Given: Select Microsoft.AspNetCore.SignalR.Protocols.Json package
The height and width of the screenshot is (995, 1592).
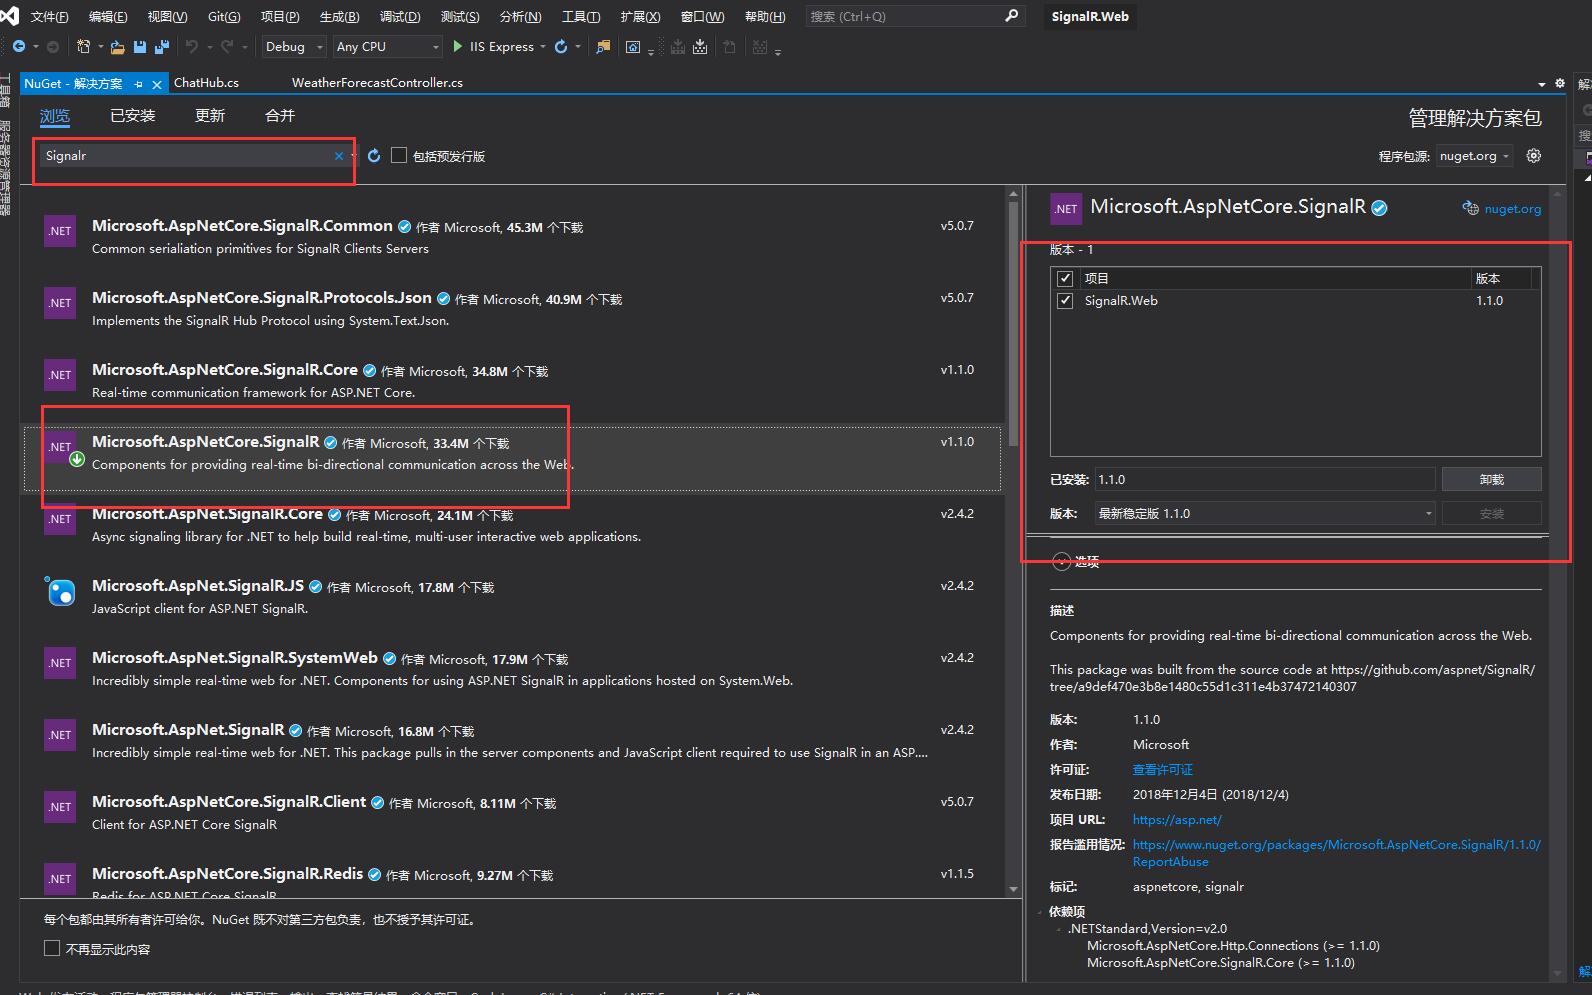Looking at the screenshot, I should click(512, 309).
